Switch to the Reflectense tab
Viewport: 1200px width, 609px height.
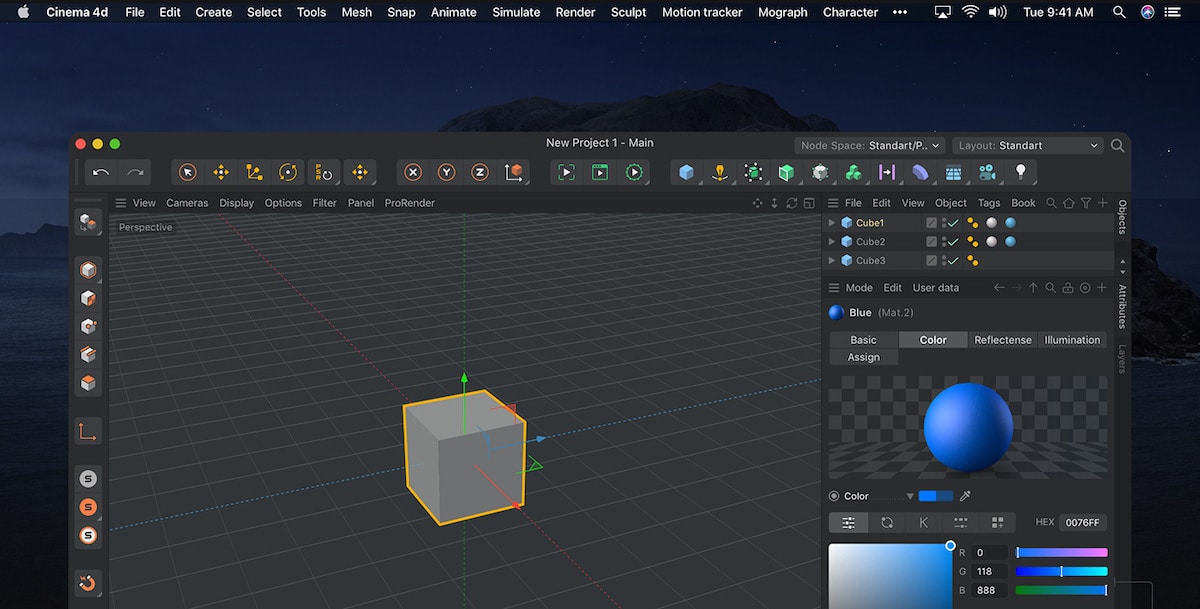[x=1003, y=339]
